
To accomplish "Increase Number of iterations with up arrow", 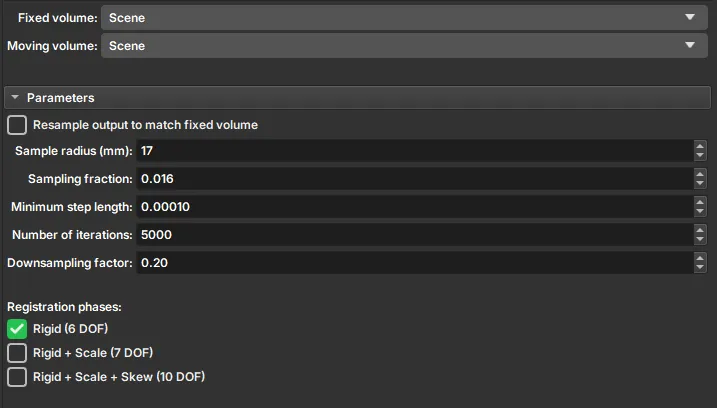I will pos(700,229).
